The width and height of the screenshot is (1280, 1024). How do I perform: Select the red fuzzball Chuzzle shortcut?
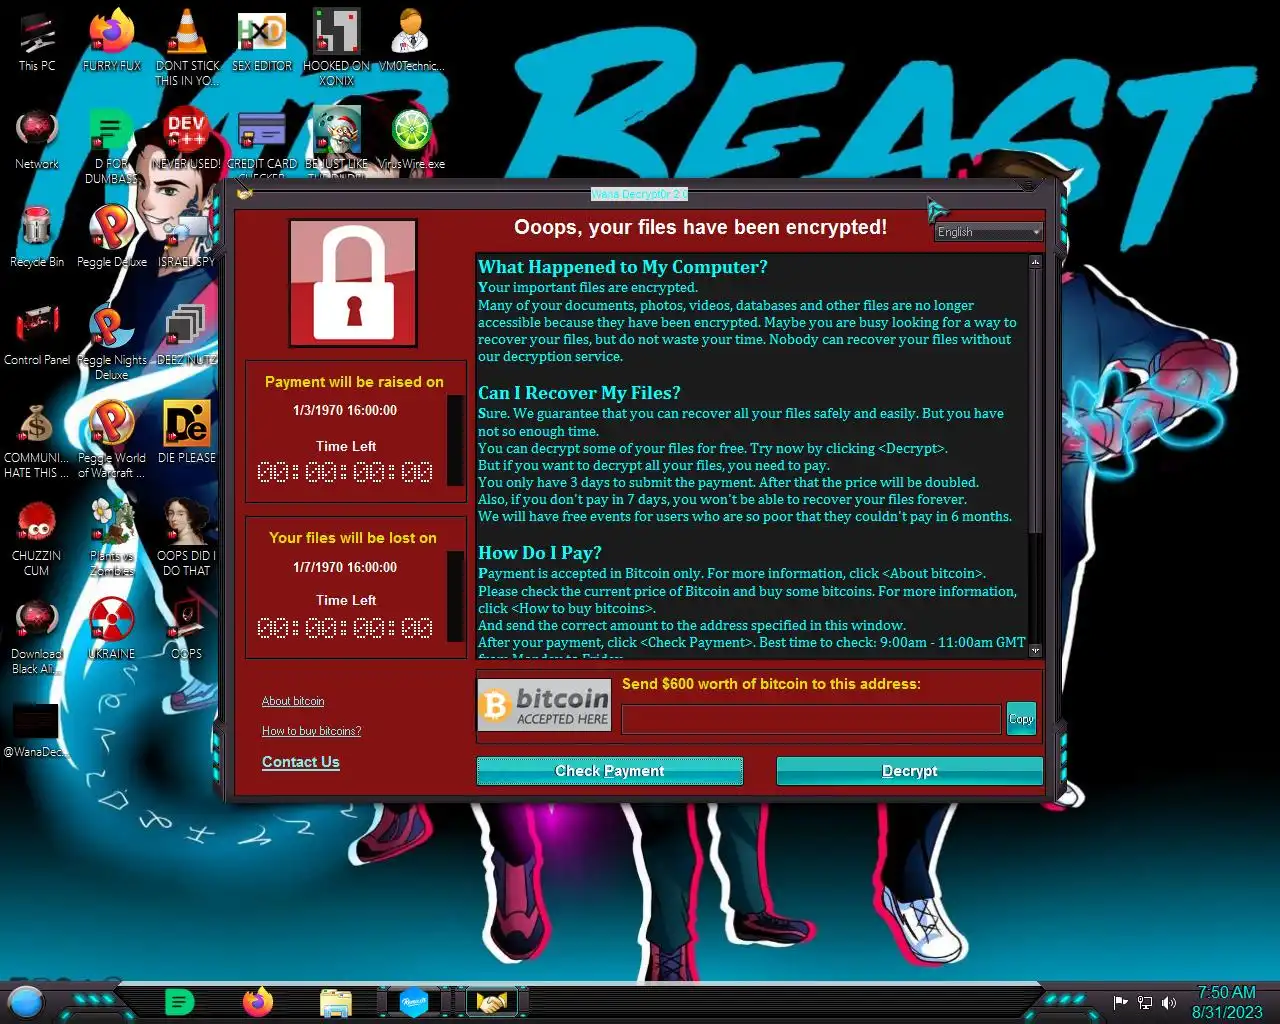click(37, 536)
